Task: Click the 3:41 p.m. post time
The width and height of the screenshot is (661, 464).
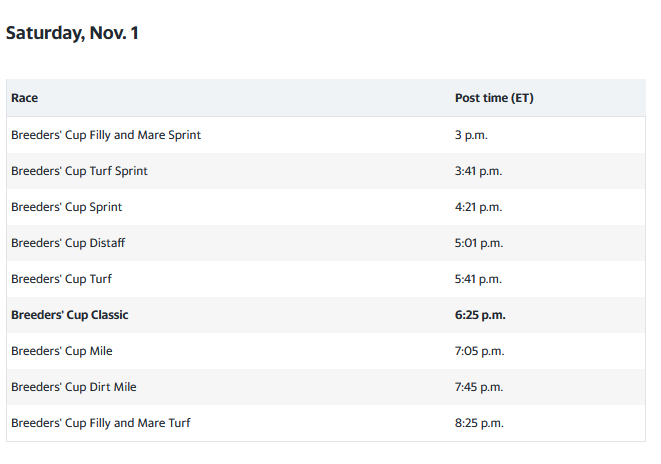Action: [x=478, y=171]
